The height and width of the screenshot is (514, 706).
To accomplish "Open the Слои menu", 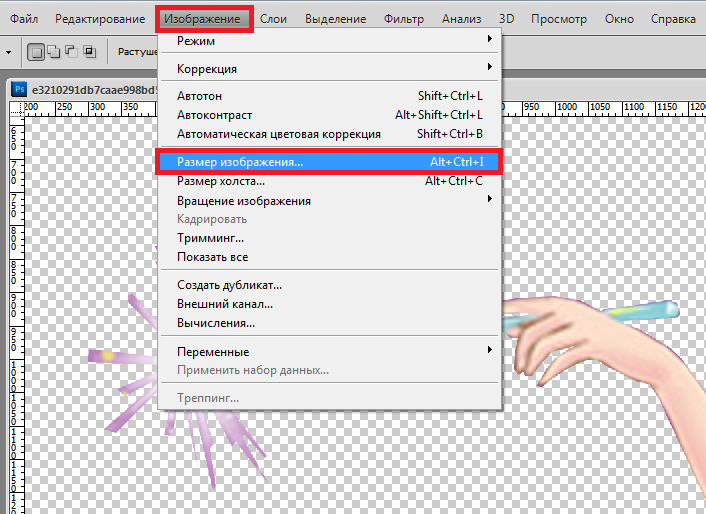I will point(274,19).
